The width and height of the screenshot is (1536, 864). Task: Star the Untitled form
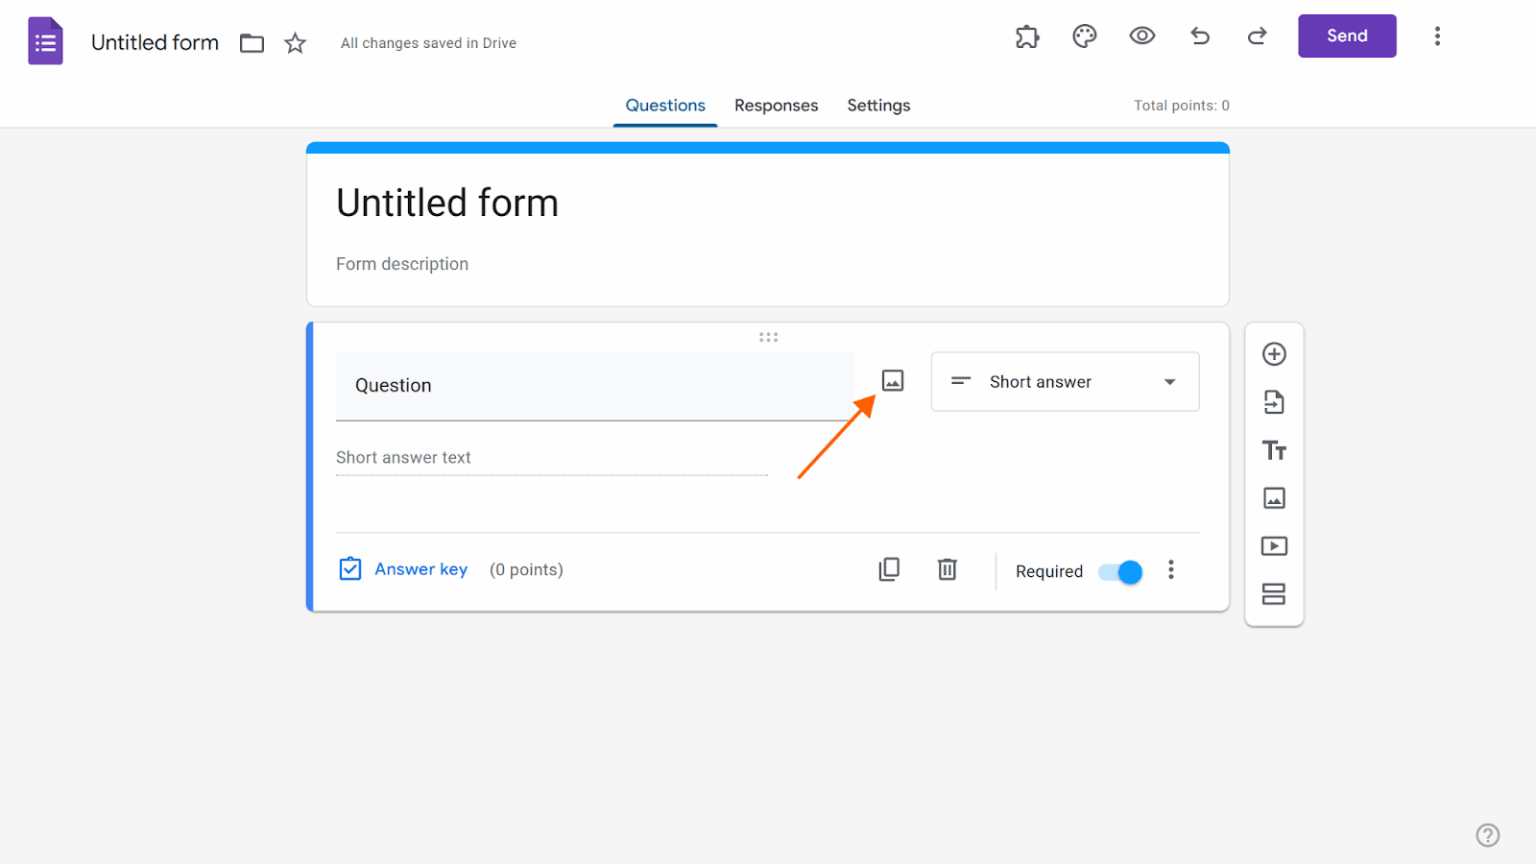[x=295, y=43]
